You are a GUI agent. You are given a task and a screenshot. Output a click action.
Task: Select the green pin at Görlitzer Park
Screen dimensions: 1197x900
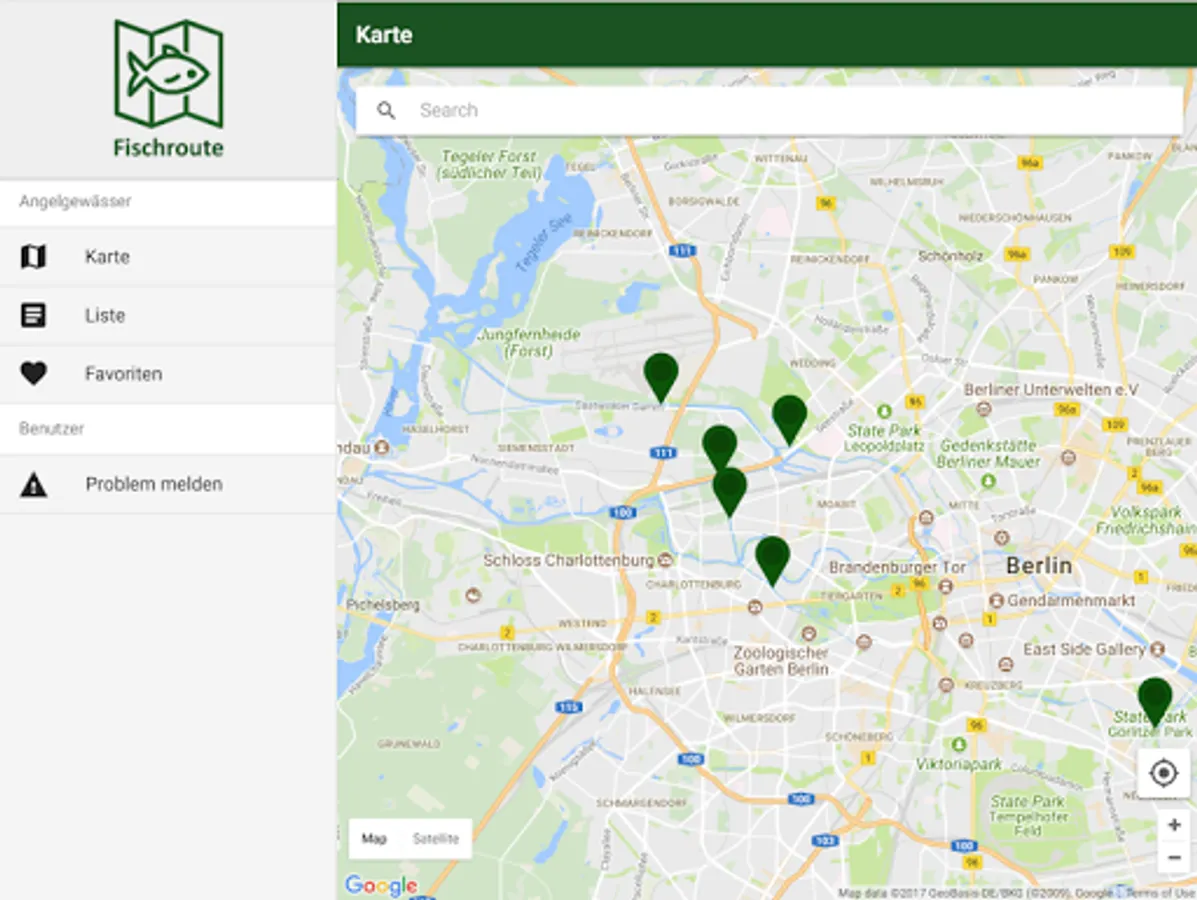pos(1155,702)
